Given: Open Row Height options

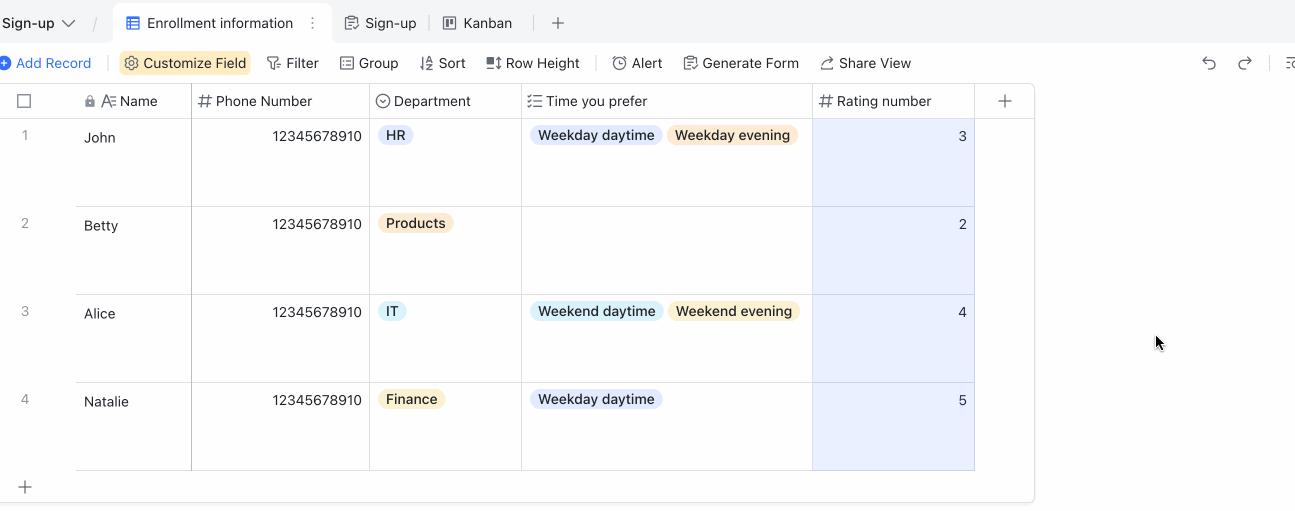Looking at the screenshot, I should point(533,63).
